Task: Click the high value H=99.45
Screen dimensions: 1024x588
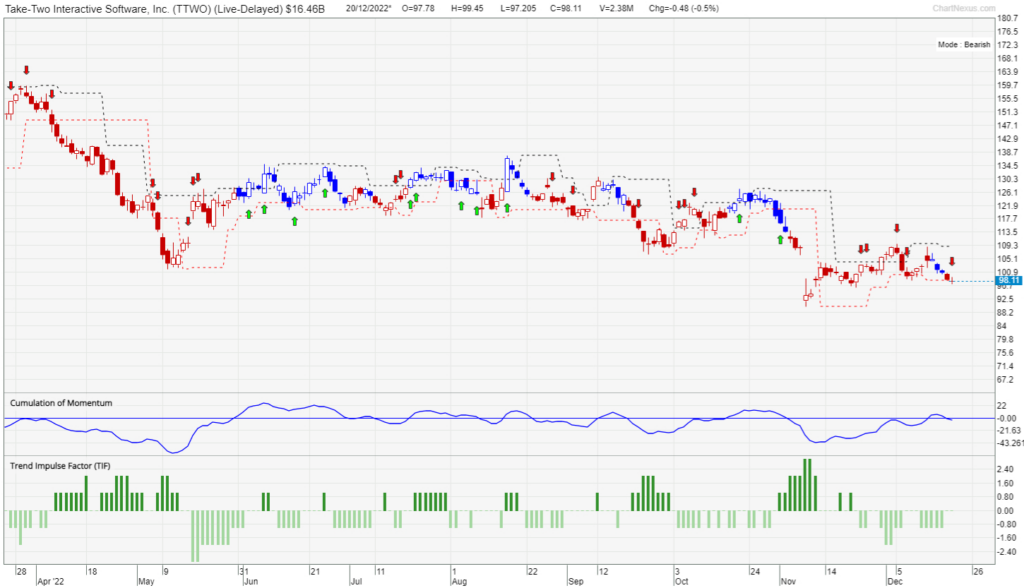Action: point(467,8)
